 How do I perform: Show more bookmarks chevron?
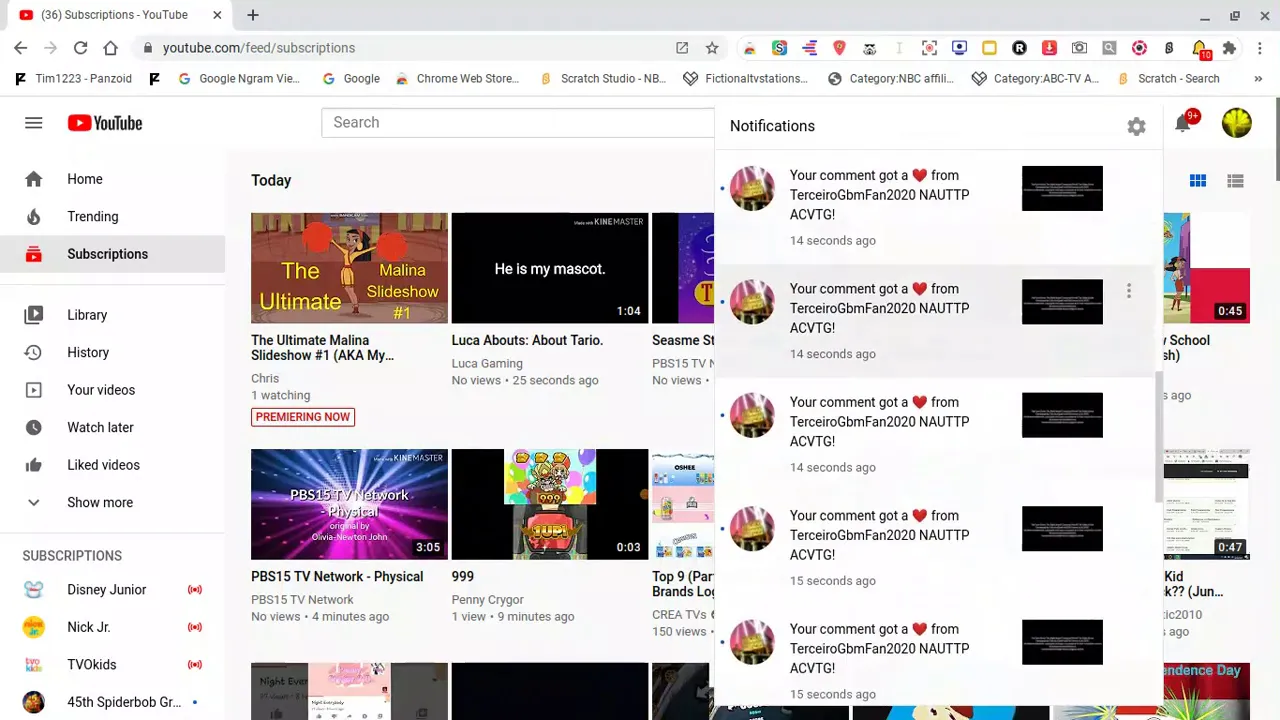(1257, 78)
